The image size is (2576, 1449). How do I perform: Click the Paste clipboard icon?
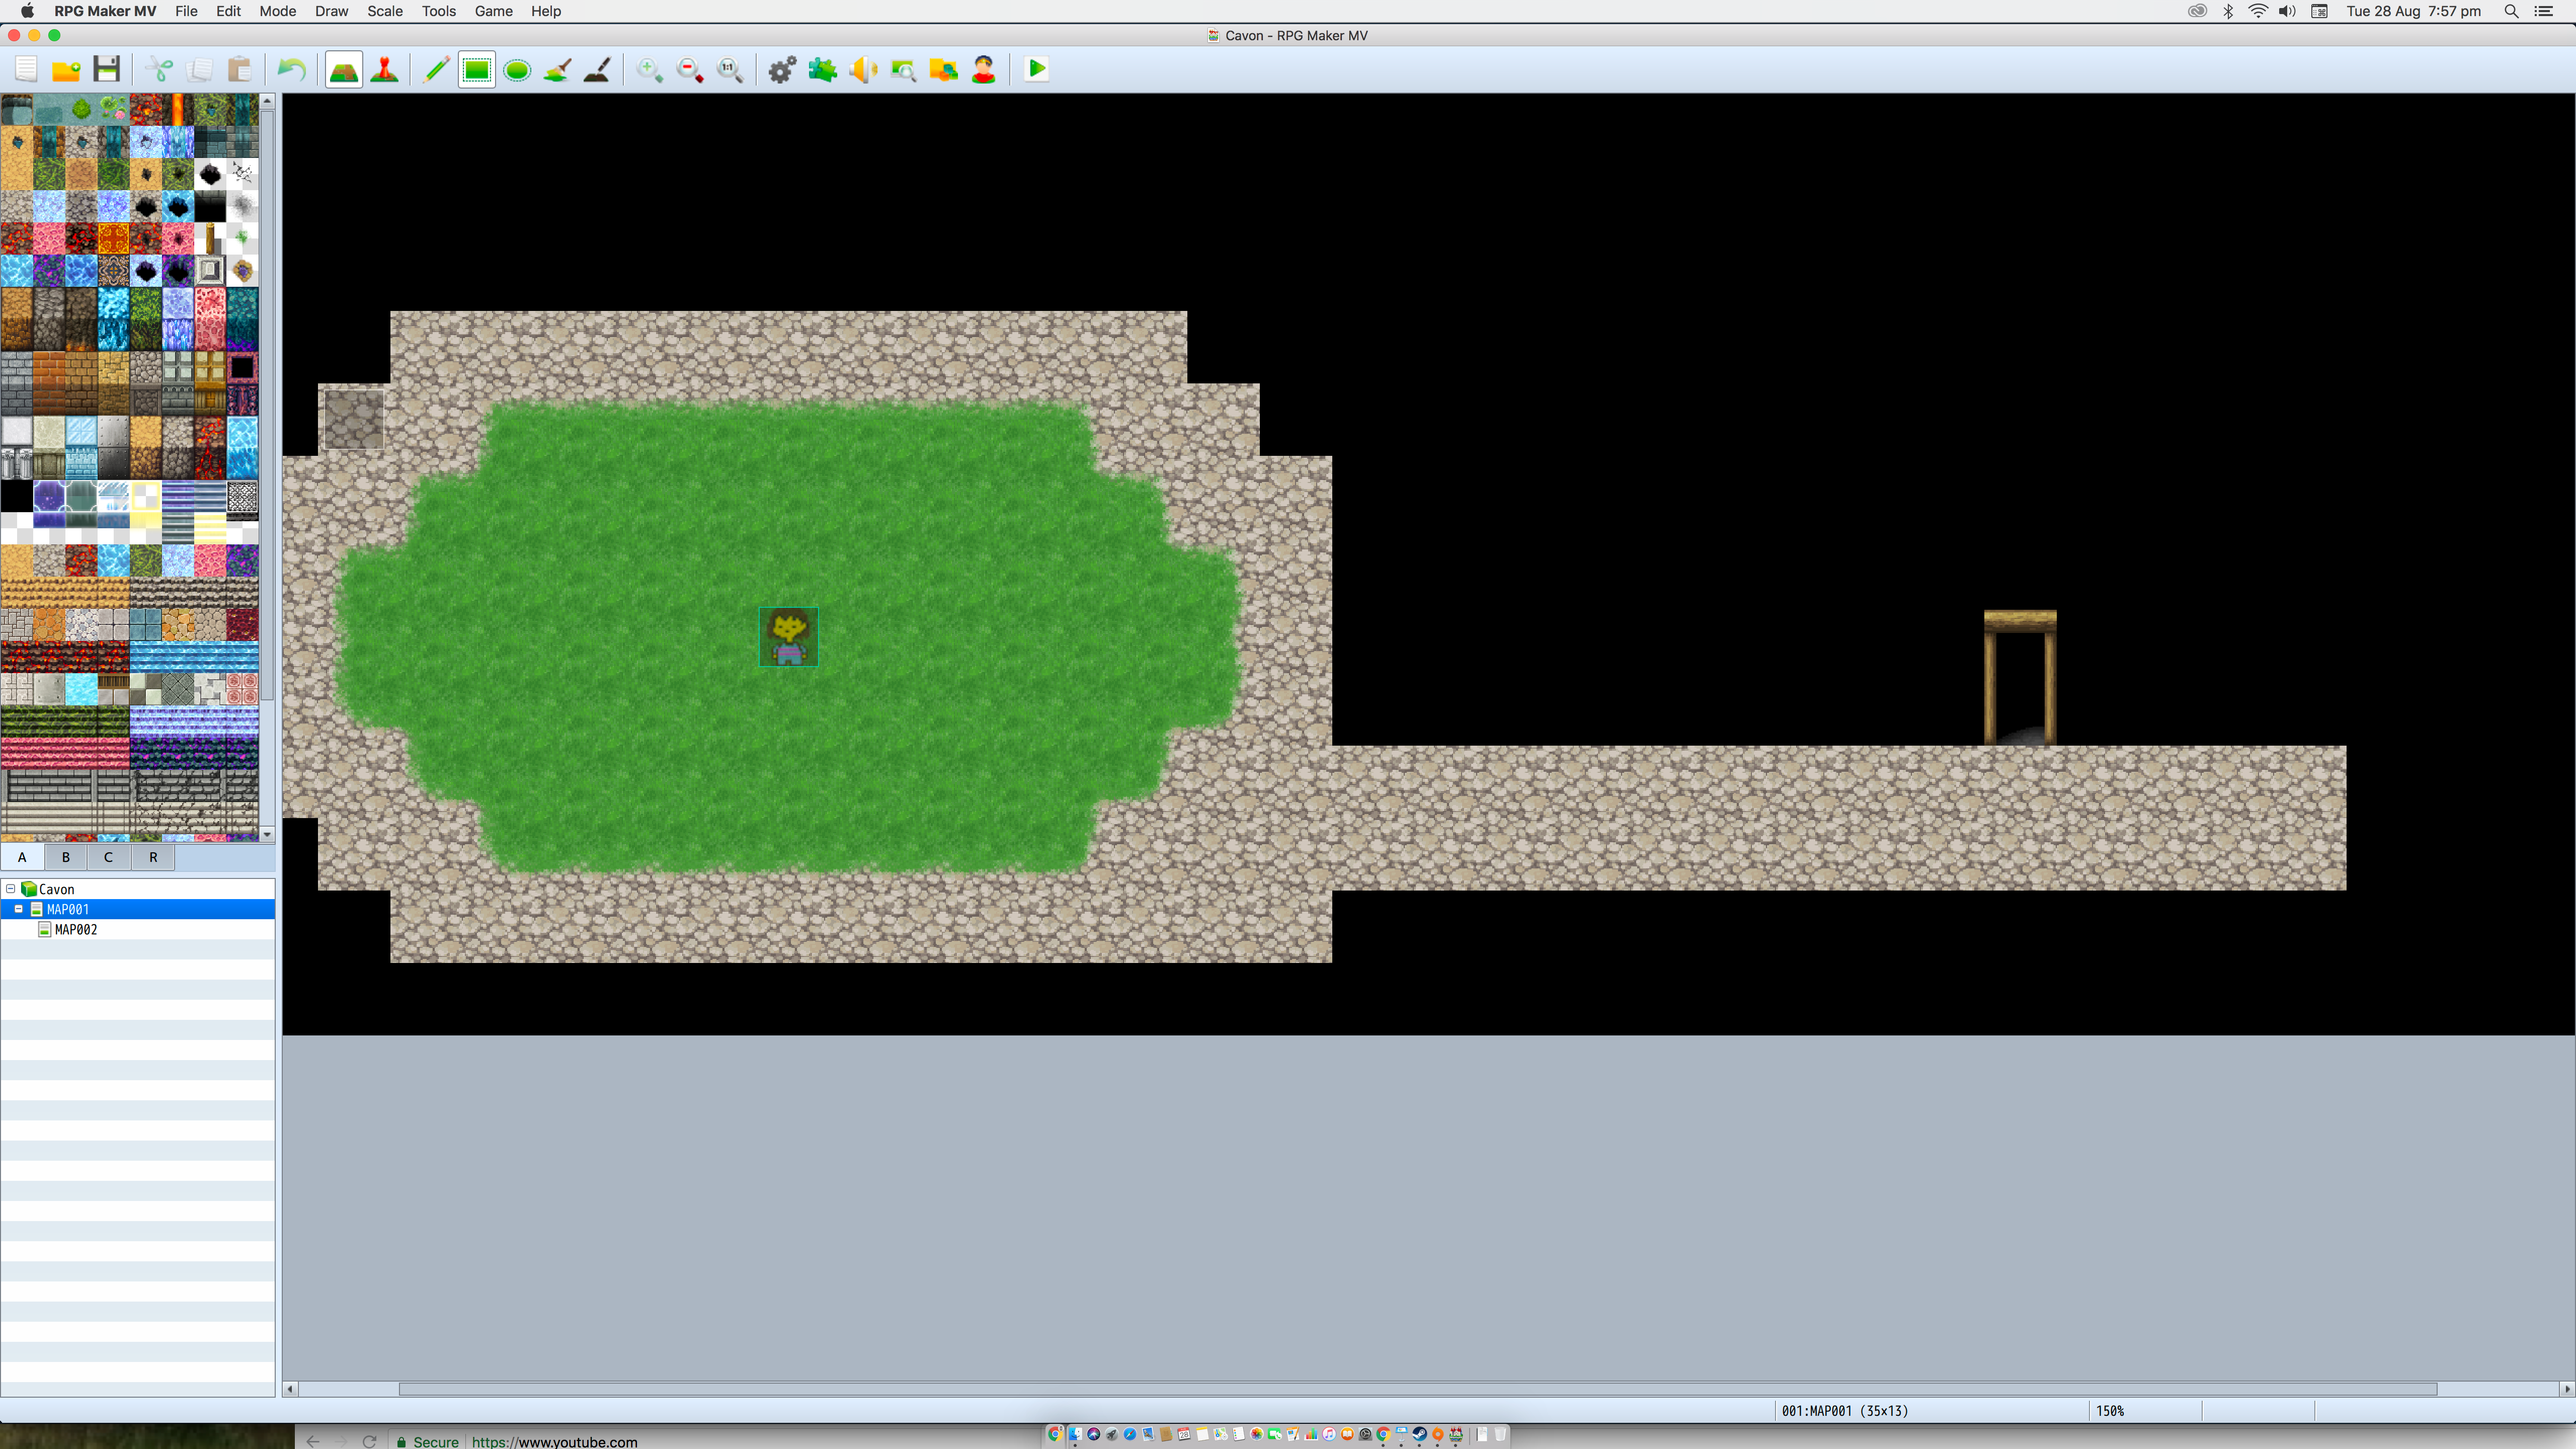tap(239, 69)
